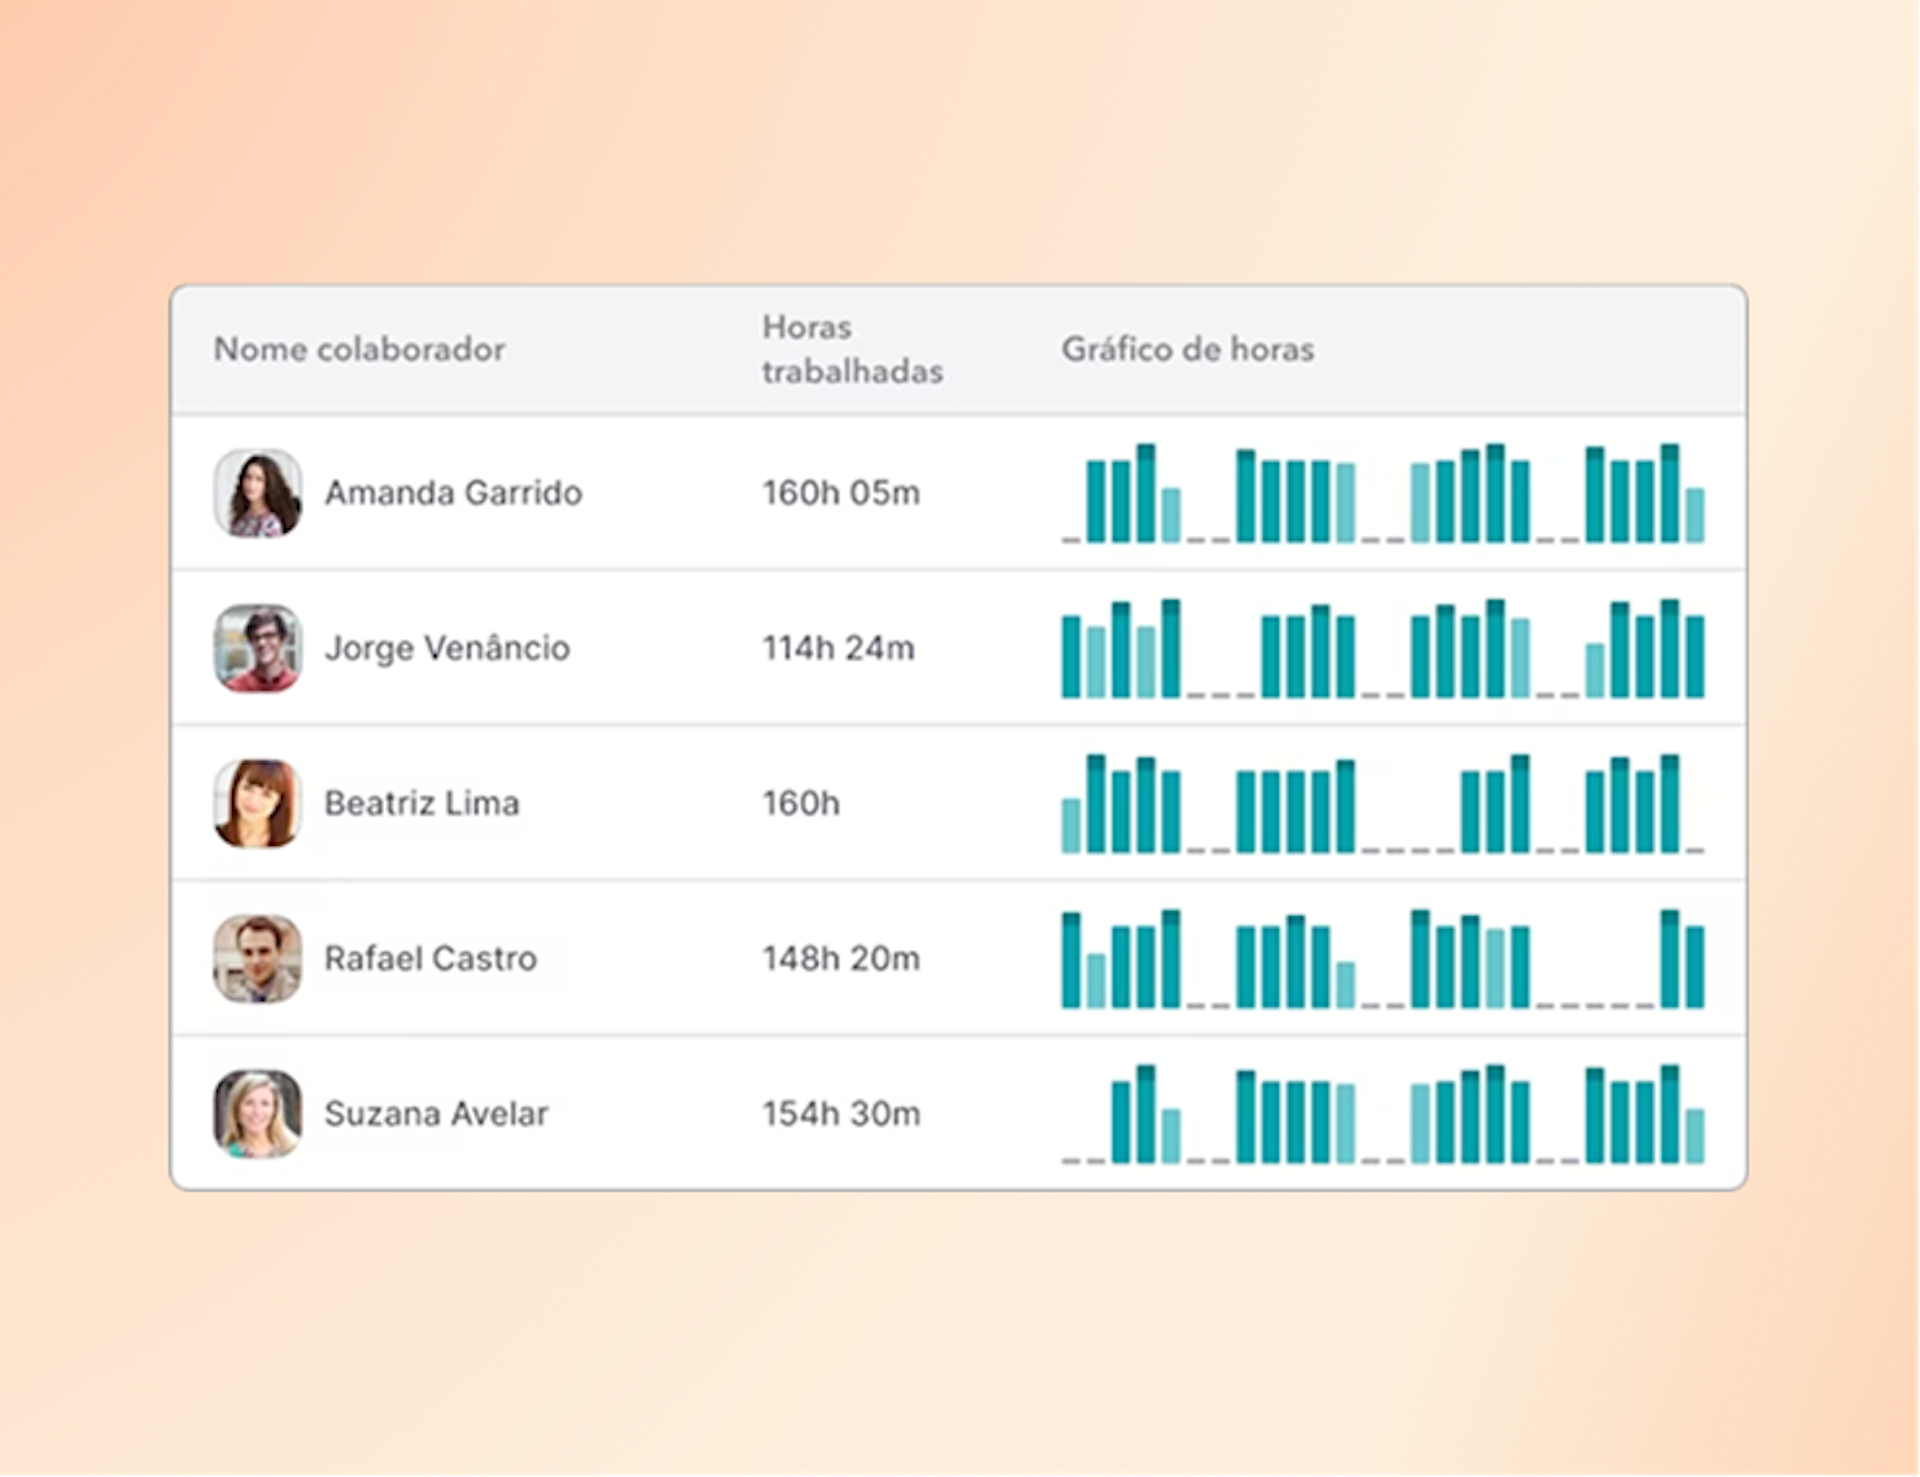Click the 148h 20m hours value
1920x1477 pixels.
(x=840, y=958)
